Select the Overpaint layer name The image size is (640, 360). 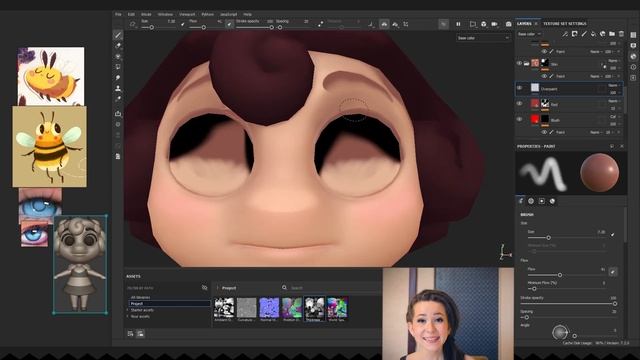[549, 89]
